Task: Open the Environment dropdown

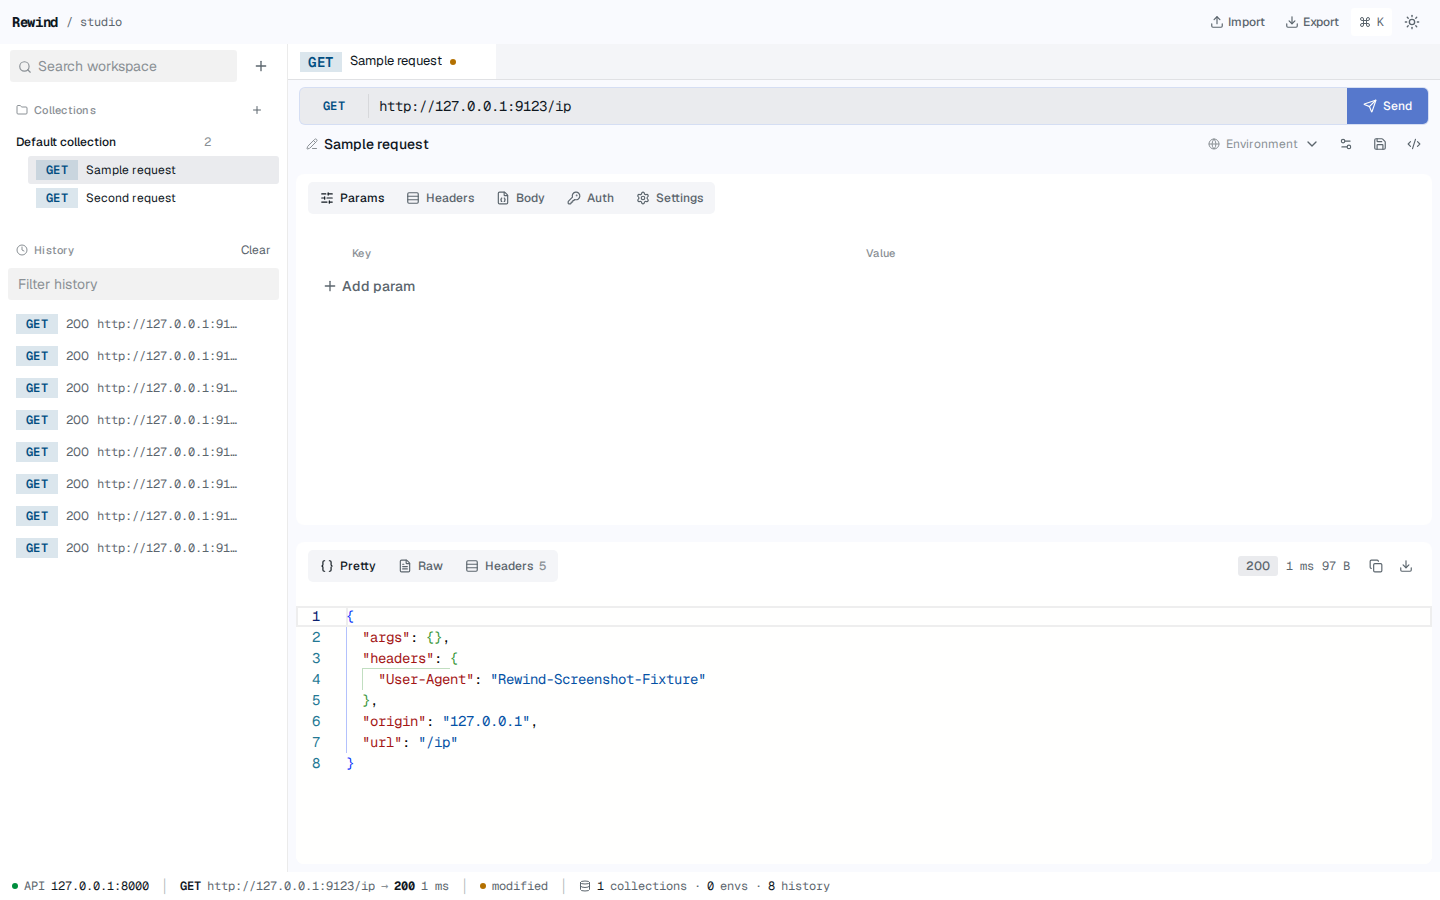Action: click(1262, 144)
